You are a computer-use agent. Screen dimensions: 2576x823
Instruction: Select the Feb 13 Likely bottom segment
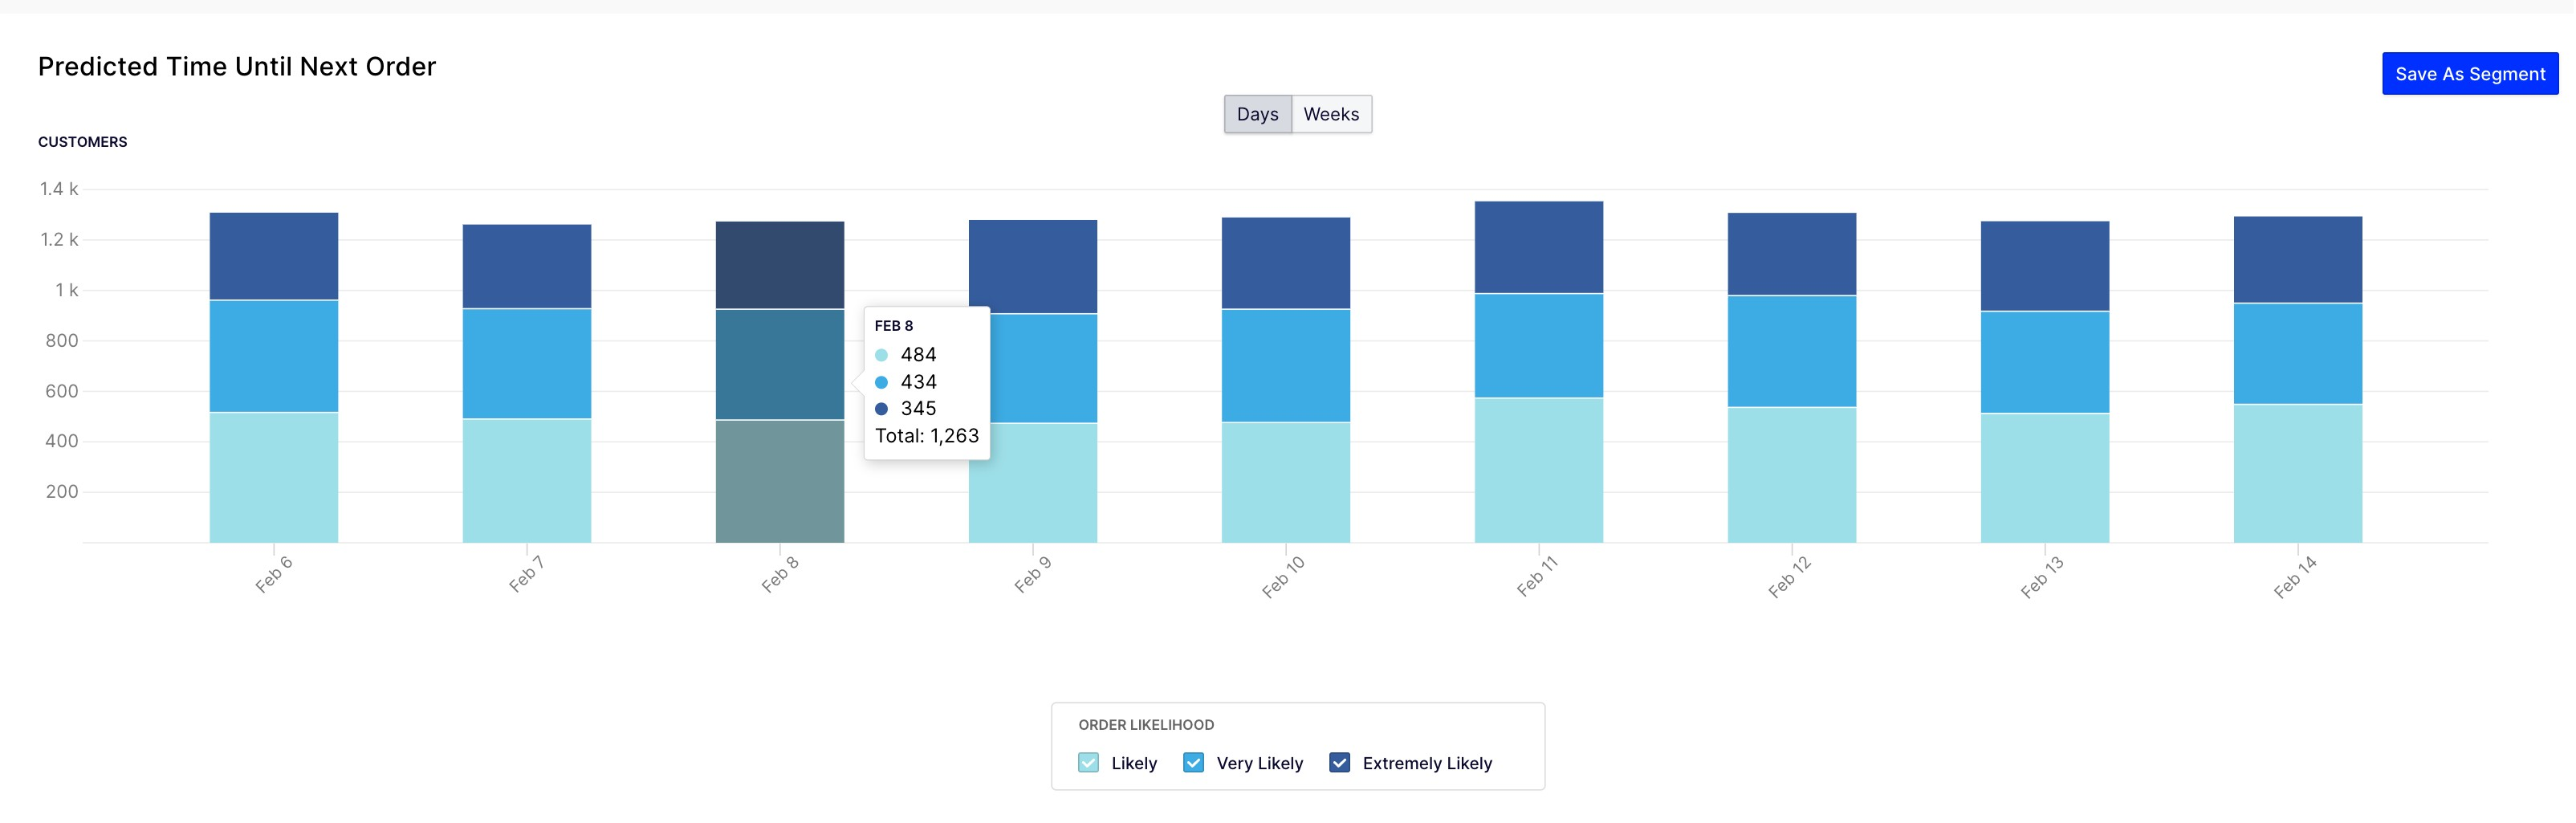(2045, 478)
